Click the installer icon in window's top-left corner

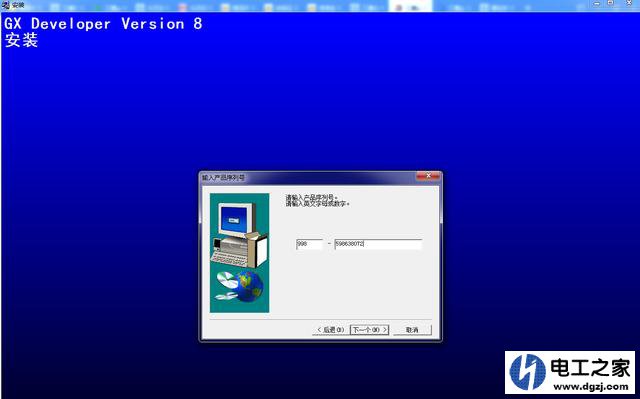tap(5, 5)
